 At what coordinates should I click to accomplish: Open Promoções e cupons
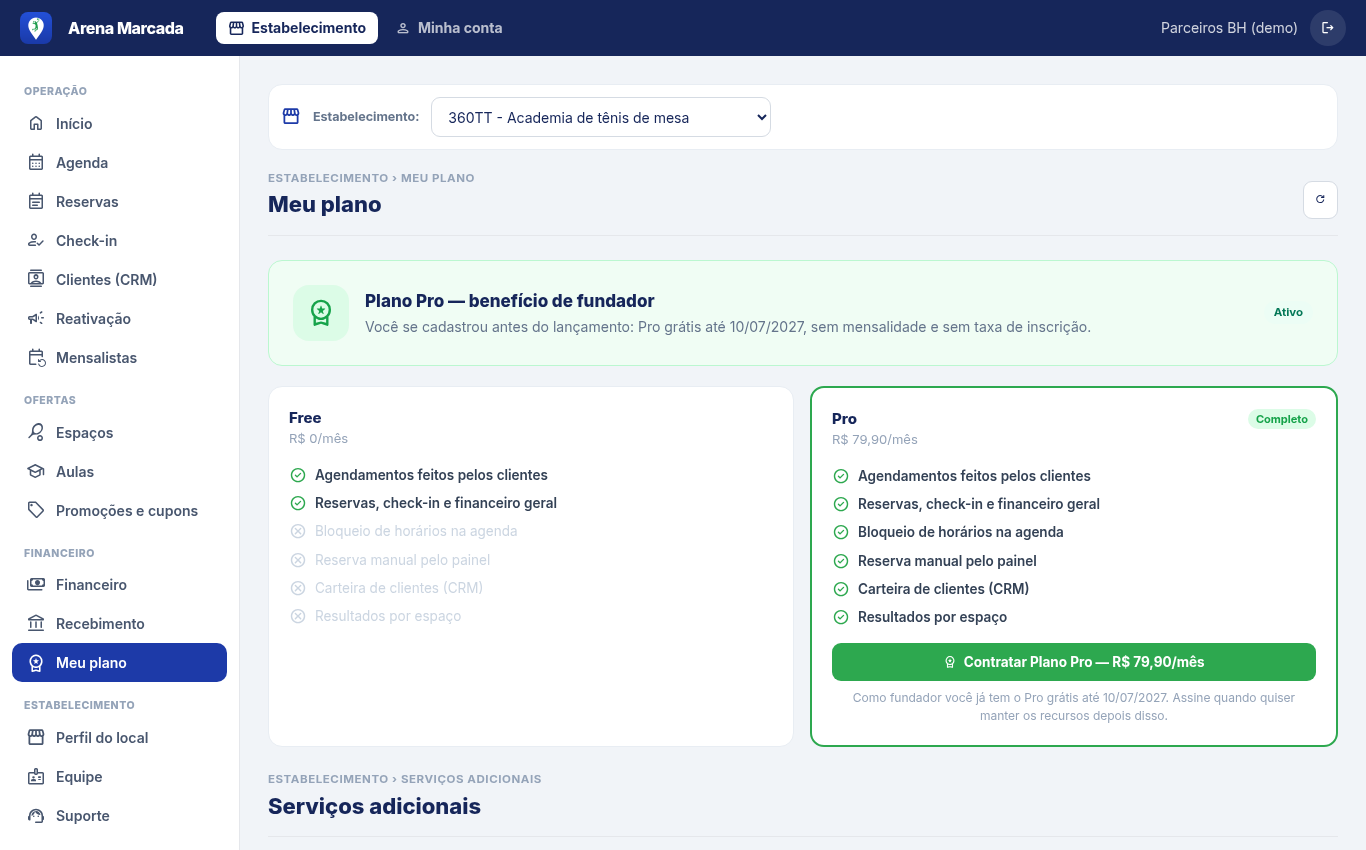click(119, 511)
